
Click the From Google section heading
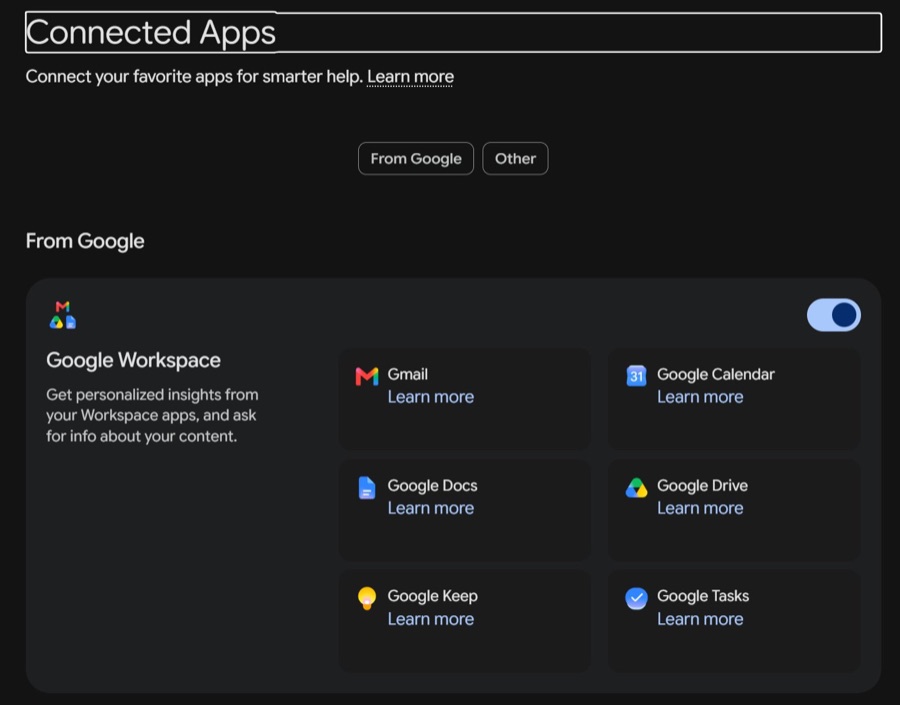[x=85, y=241]
